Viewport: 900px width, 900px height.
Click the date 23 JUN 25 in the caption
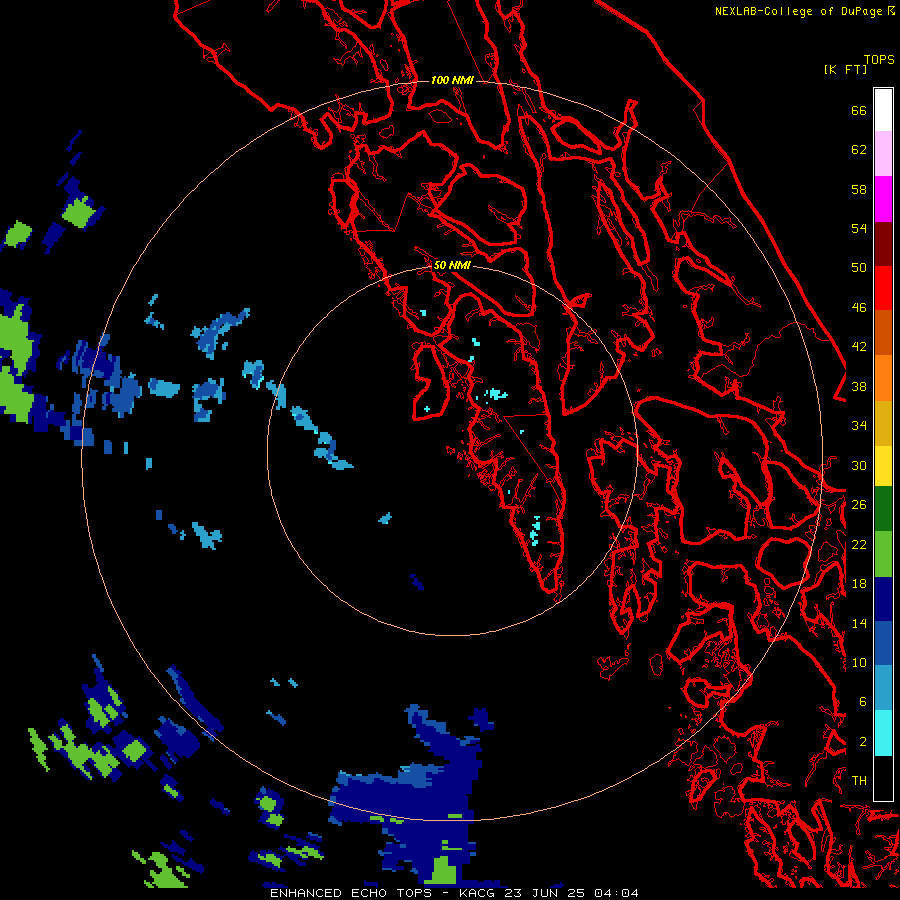click(x=545, y=893)
